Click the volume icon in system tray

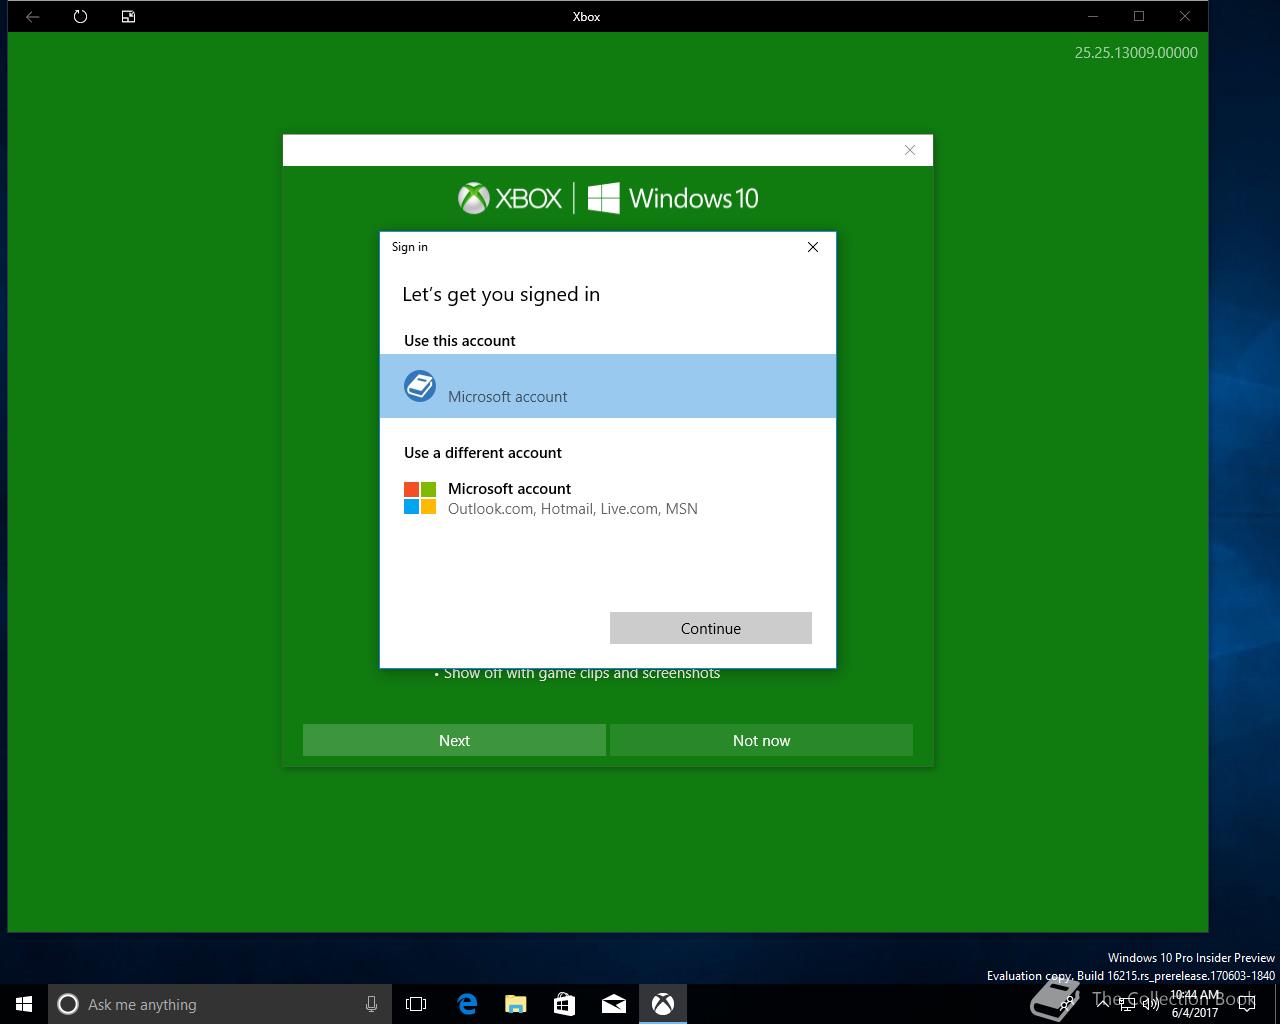tap(1150, 1004)
